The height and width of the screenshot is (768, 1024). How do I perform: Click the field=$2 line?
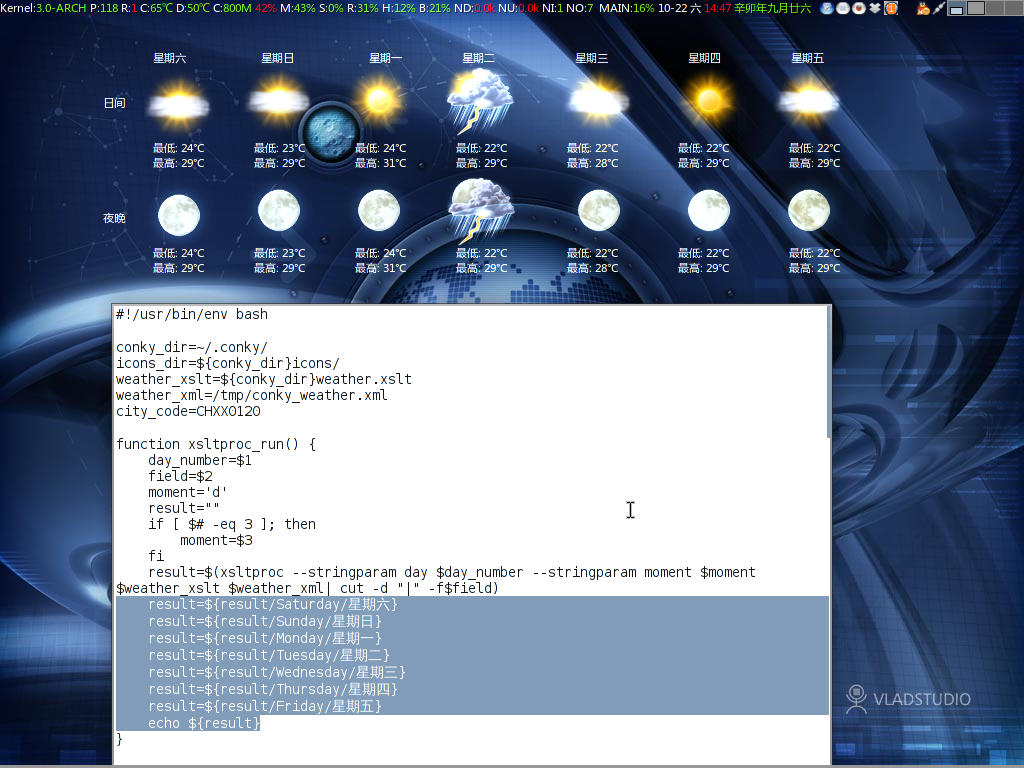(x=180, y=476)
